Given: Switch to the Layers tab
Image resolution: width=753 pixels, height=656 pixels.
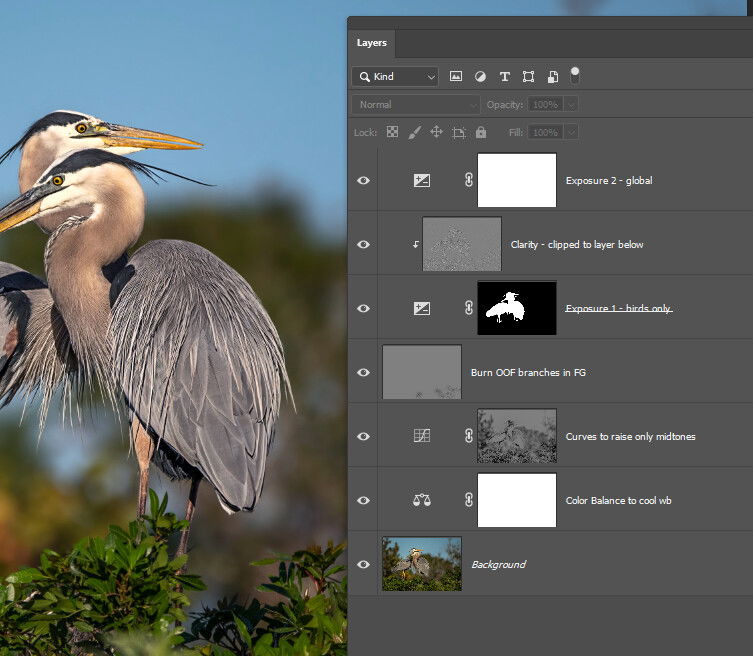Looking at the screenshot, I should (372, 43).
